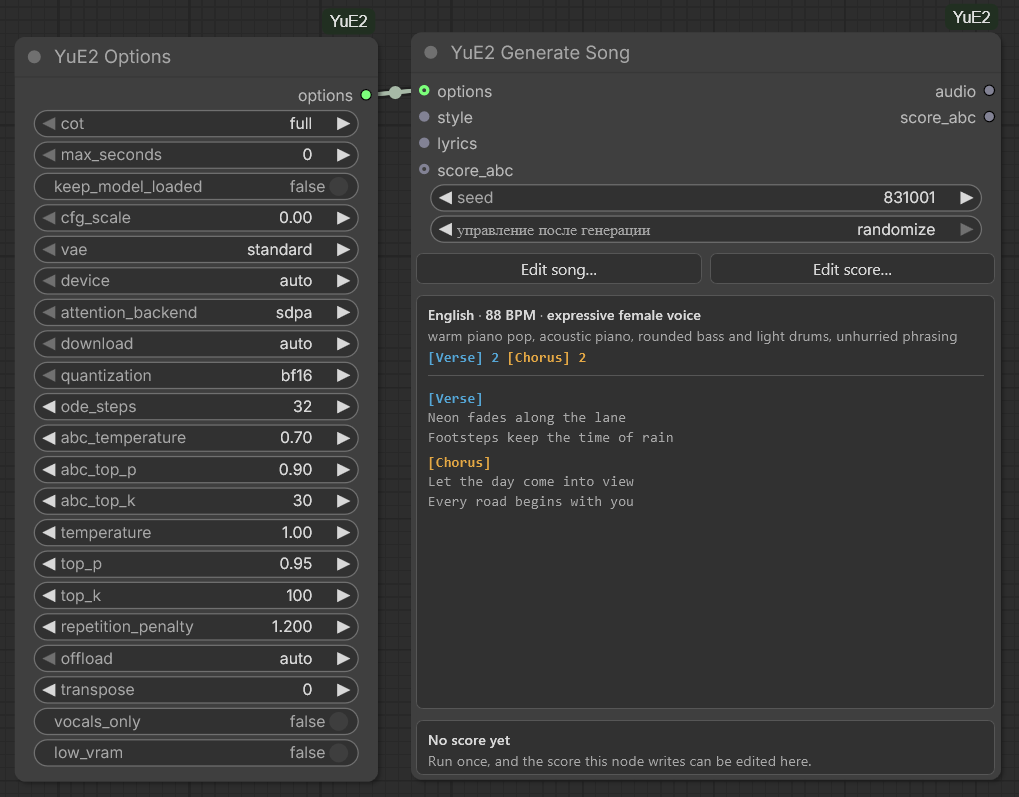
Task: Click the seed value 831001
Action: pos(909,198)
